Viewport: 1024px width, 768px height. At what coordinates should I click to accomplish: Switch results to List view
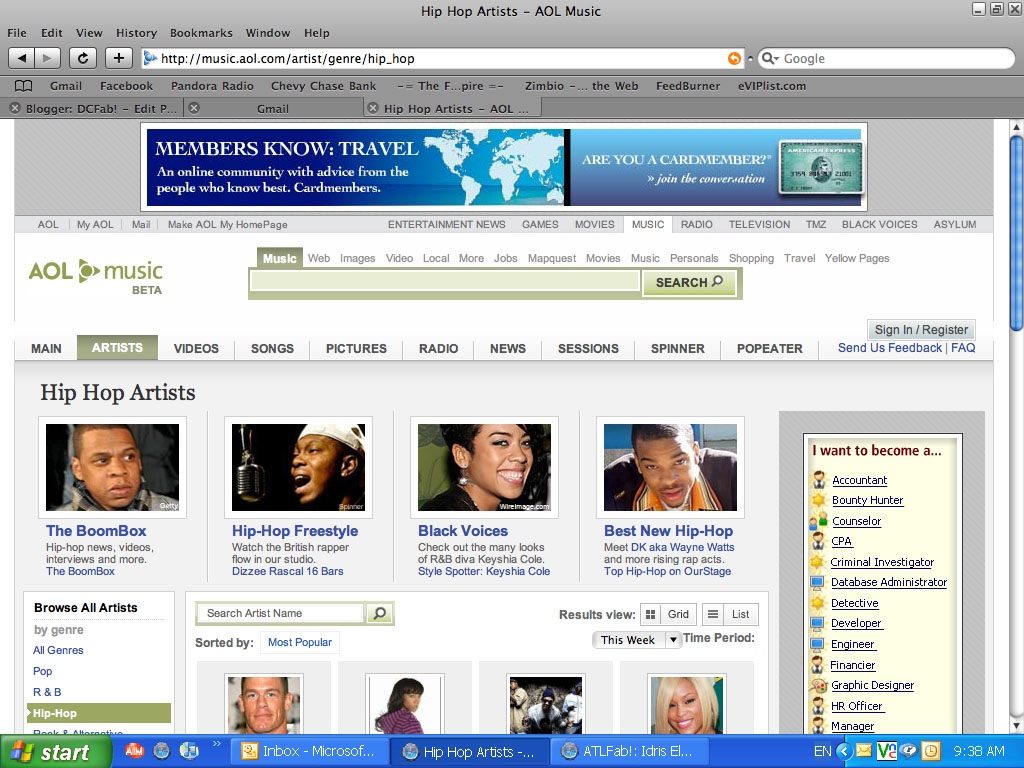coord(730,614)
